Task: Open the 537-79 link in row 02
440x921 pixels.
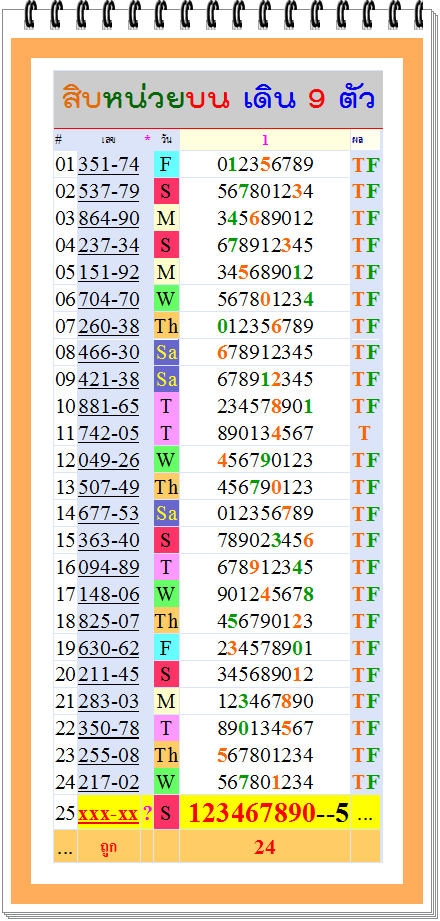Action: [x=109, y=191]
